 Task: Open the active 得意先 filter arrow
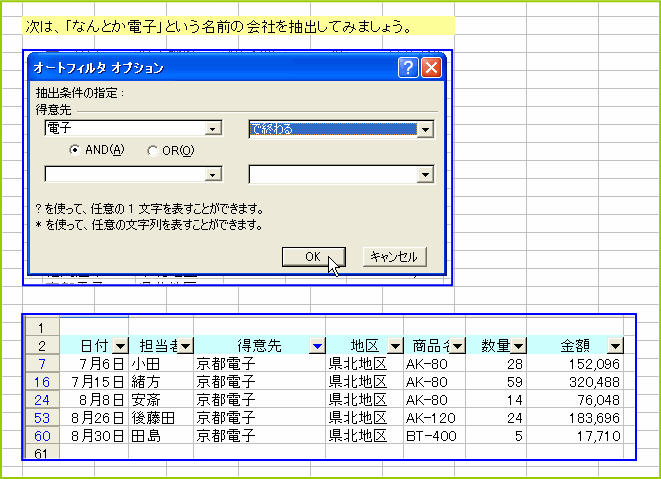pos(317,346)
